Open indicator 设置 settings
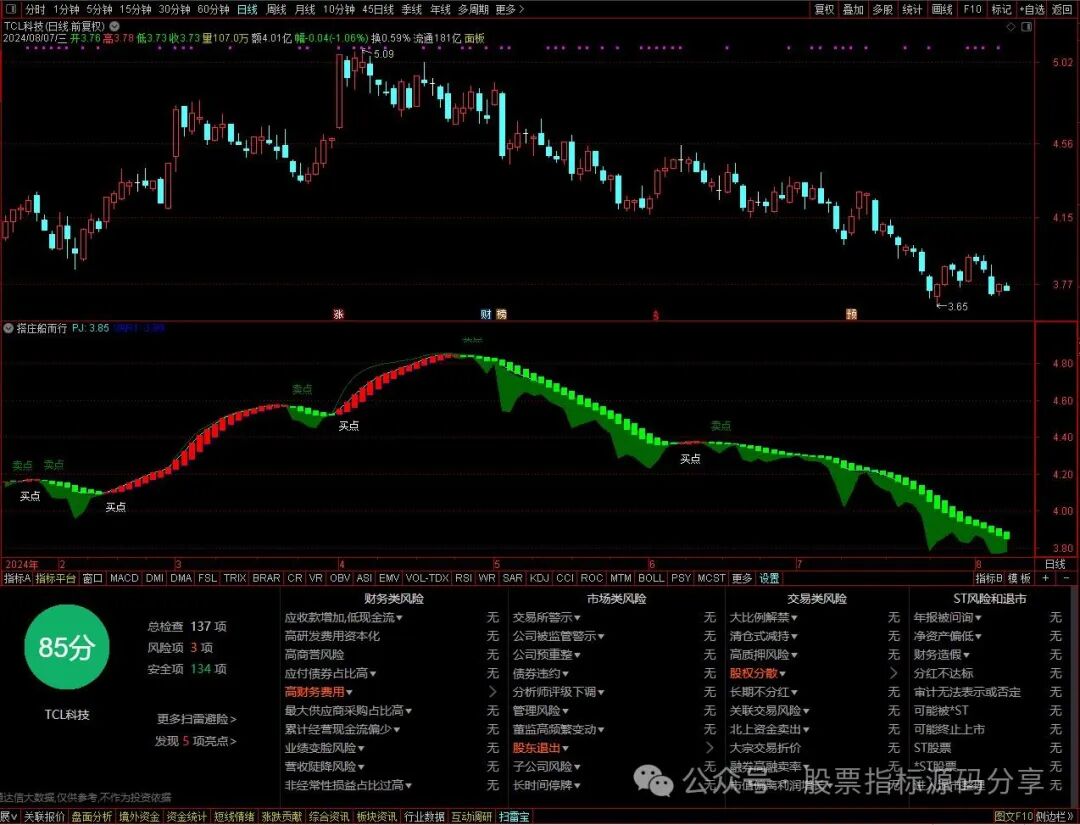The height and width of the screenshot is (825, 1080). (769, 578)
